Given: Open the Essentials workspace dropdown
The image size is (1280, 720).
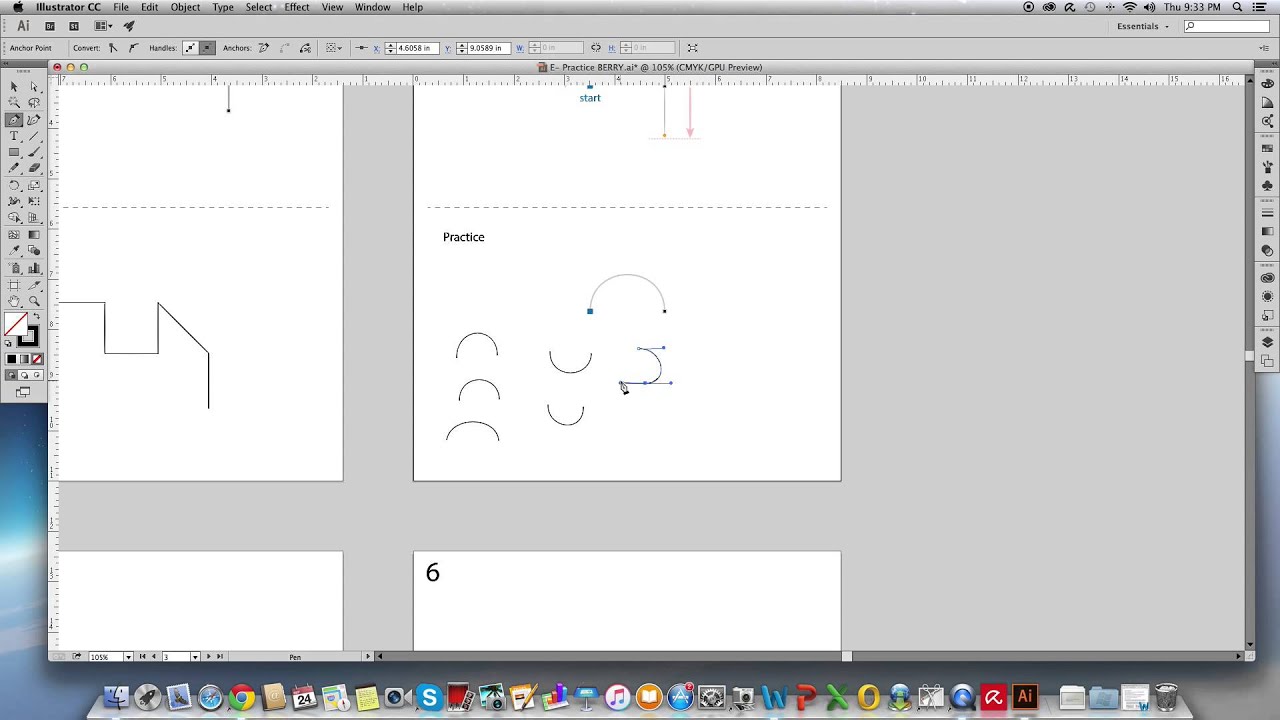Looking at the screenshot, I should click(1143, 26).
